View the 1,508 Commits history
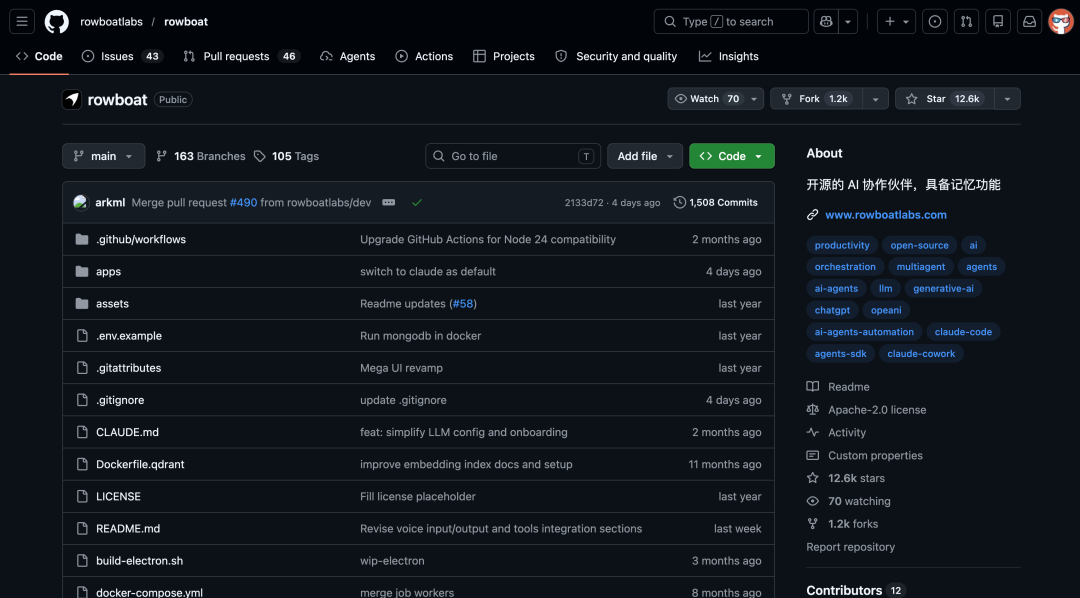 (x=715, y=203)
